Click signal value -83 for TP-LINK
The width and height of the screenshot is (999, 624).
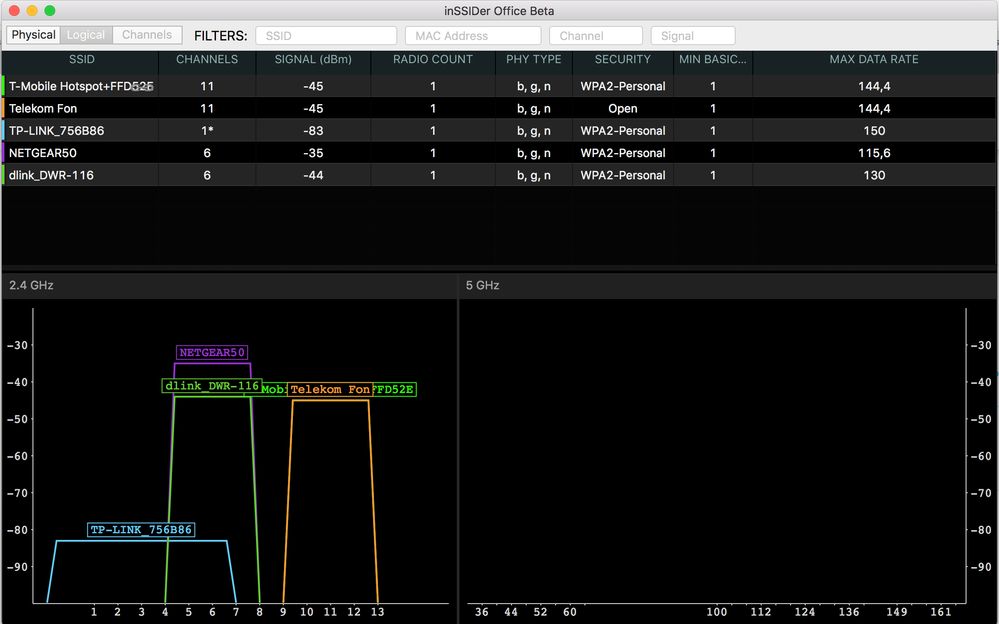click(x=313, y=131)
